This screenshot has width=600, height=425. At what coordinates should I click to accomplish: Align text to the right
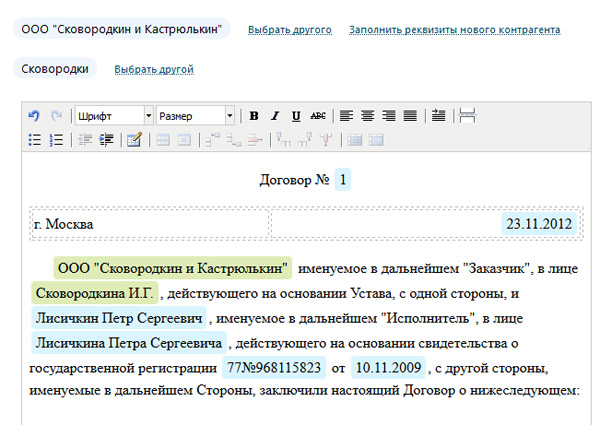point(389,116)
